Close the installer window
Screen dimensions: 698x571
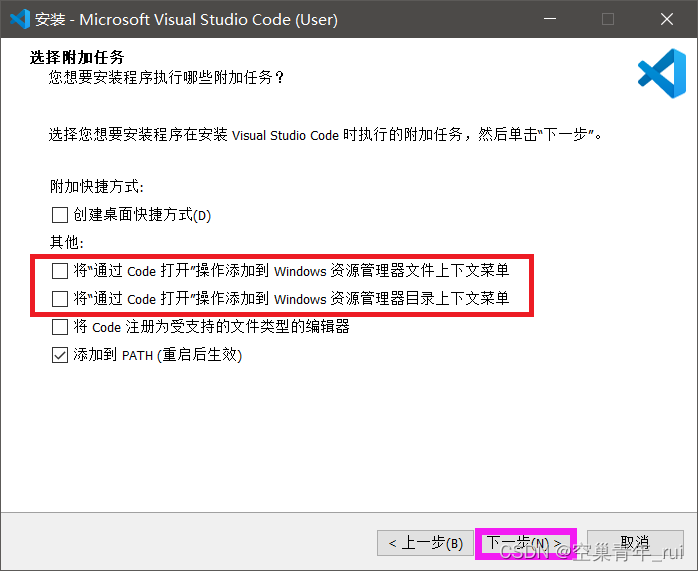[x=666, y=19]
